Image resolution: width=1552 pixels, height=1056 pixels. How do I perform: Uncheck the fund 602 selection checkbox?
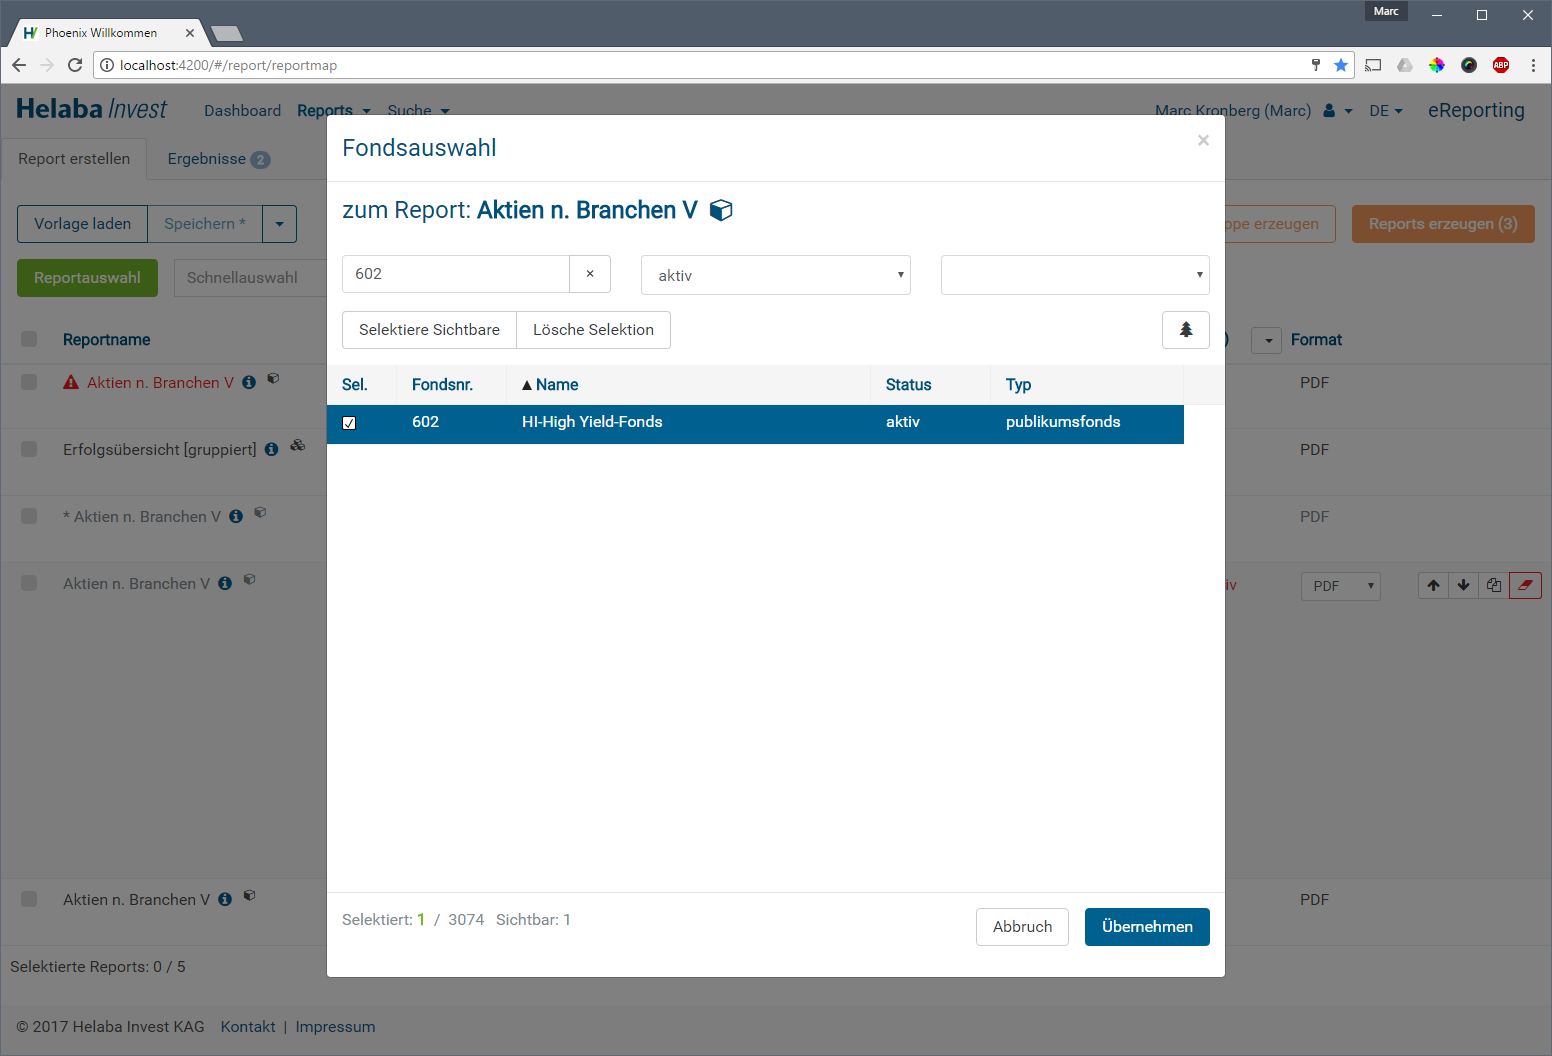349,423
